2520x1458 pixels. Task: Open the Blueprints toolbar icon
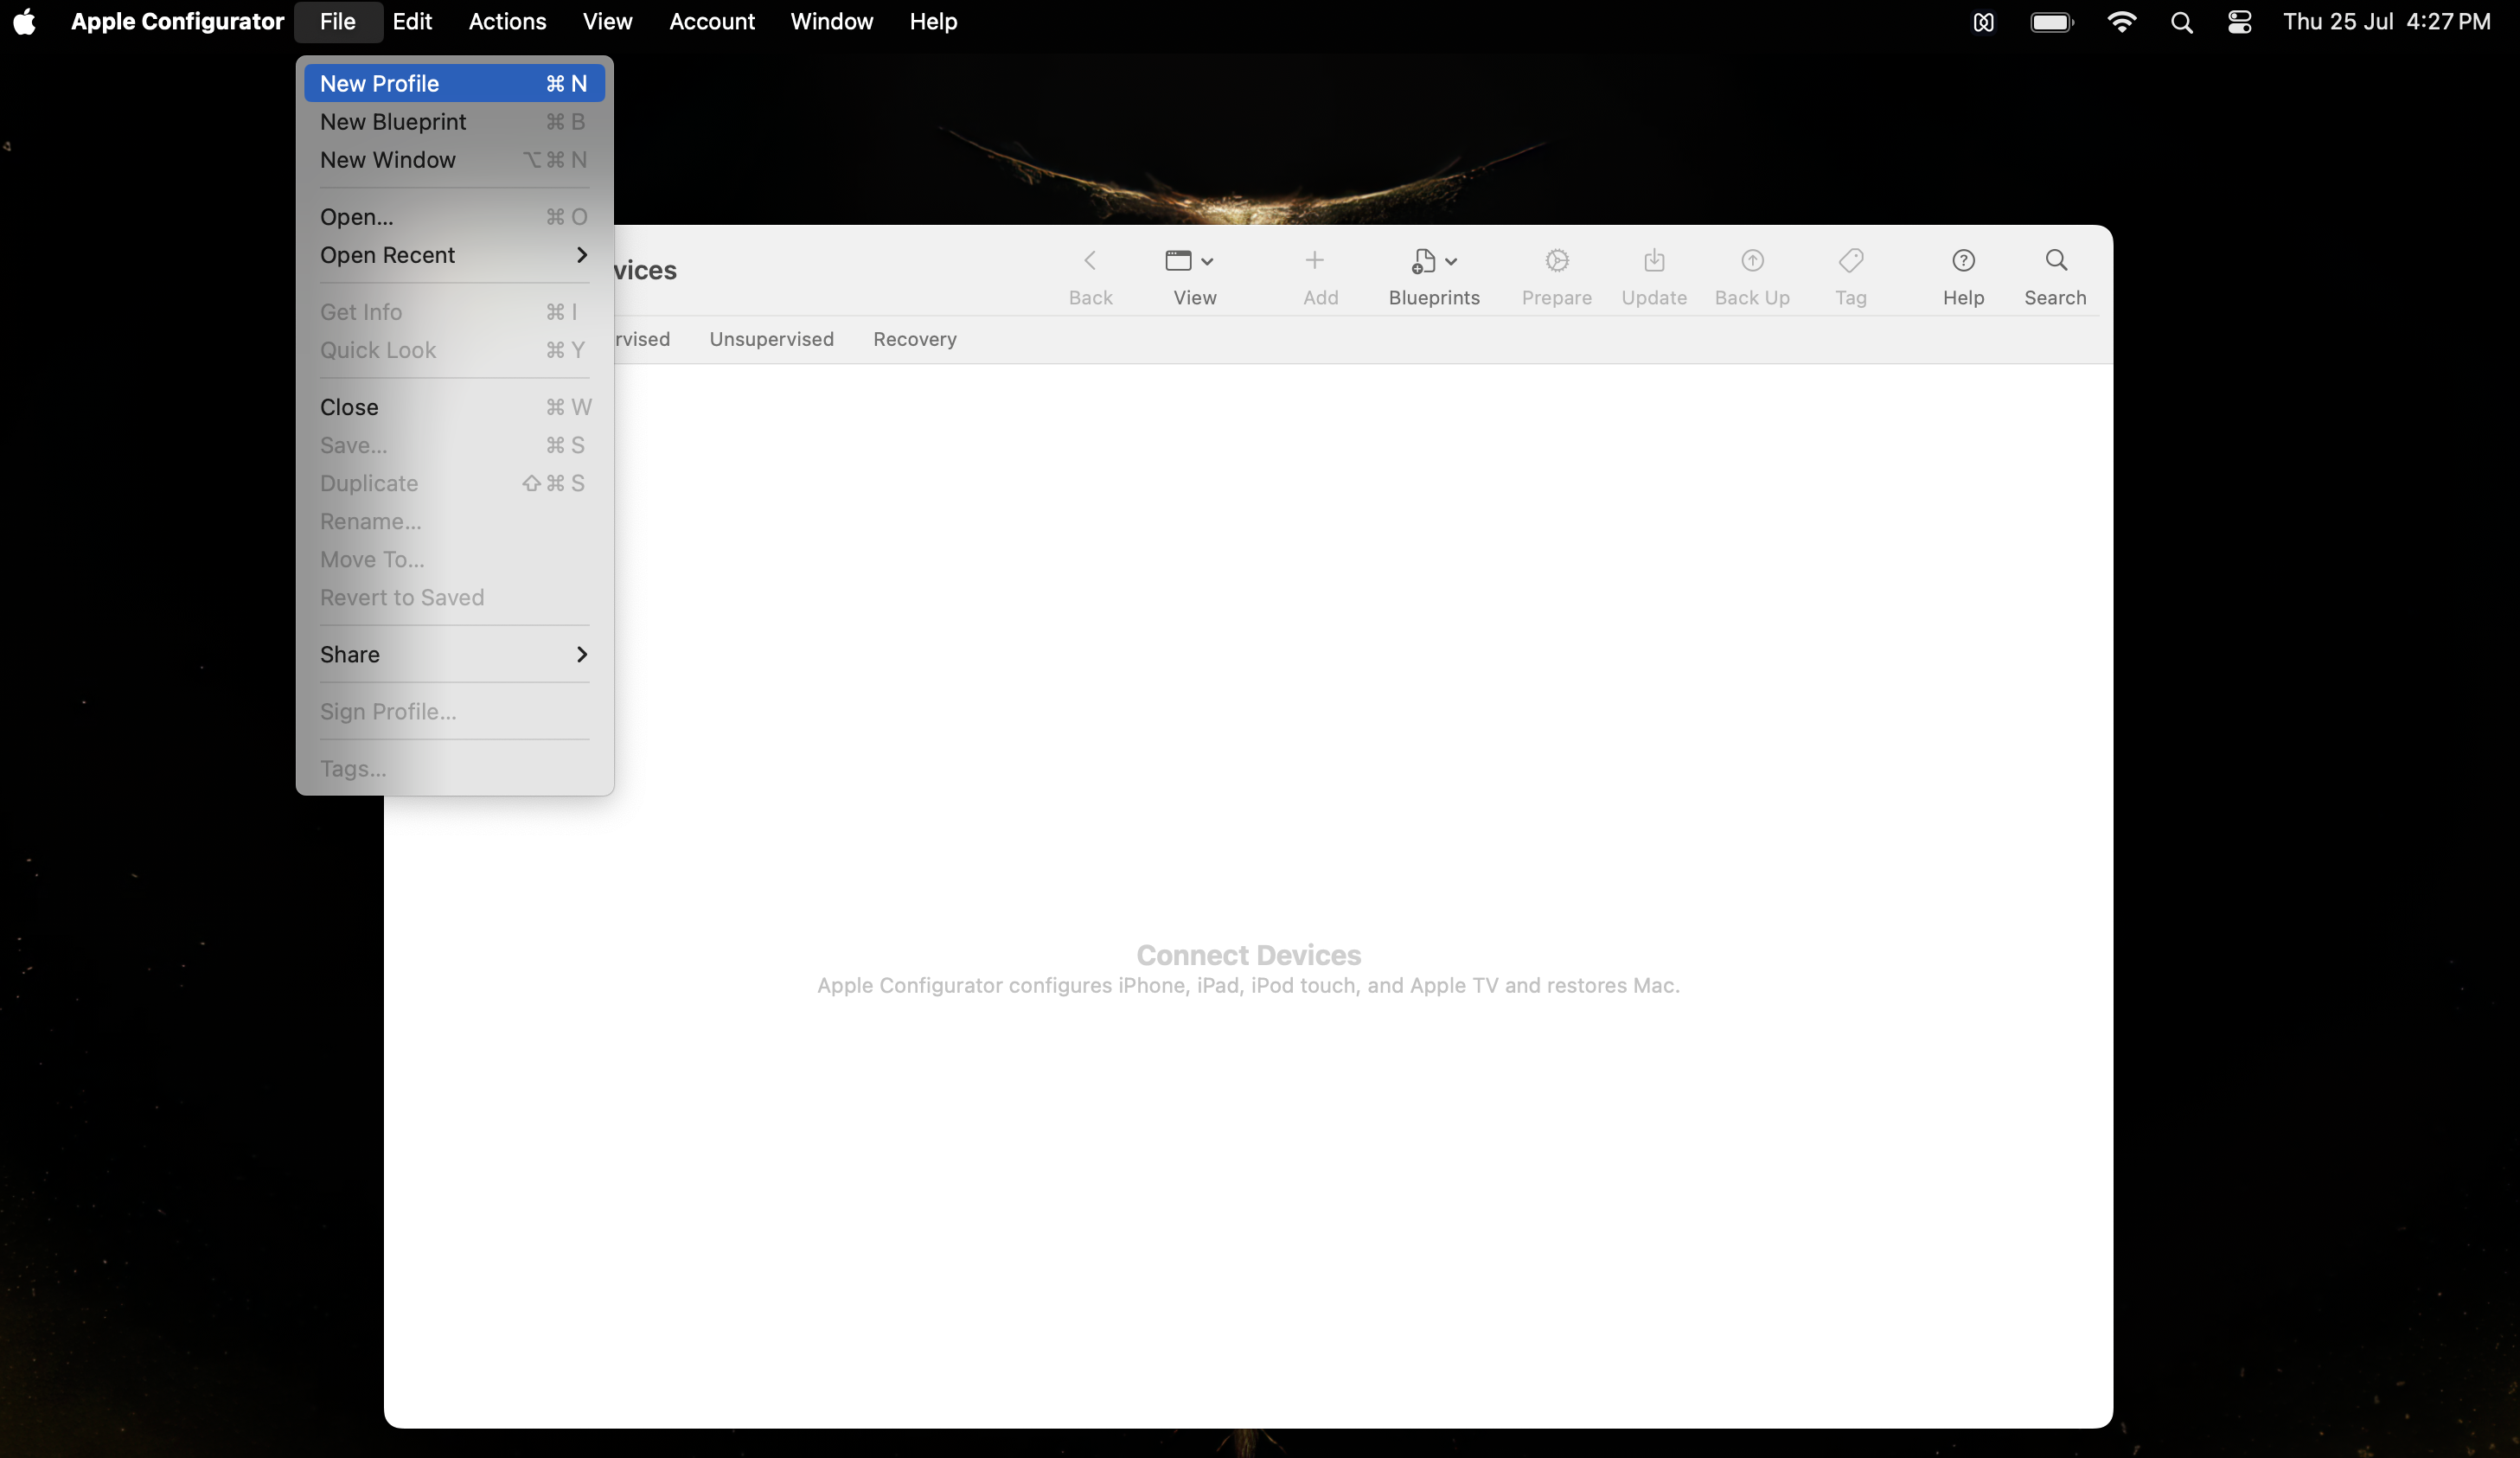(x=1423, y=261)
